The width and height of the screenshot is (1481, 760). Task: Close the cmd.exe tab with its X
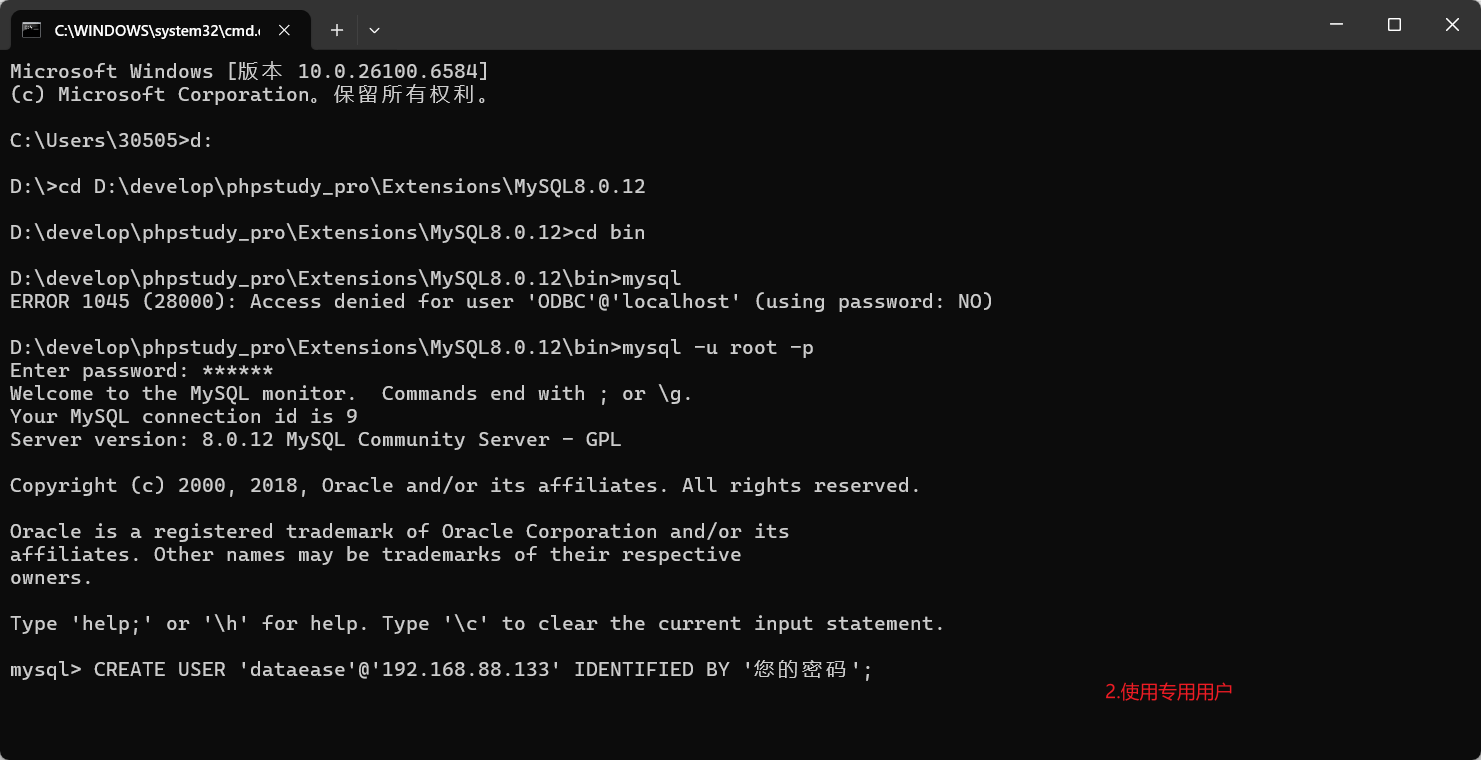tap(283, 30)
